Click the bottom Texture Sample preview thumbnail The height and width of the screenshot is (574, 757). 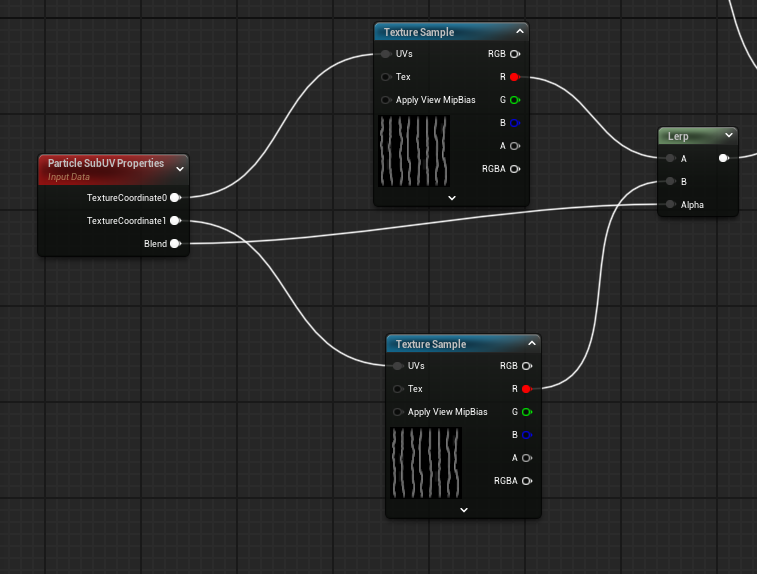[x=426, y=463]
